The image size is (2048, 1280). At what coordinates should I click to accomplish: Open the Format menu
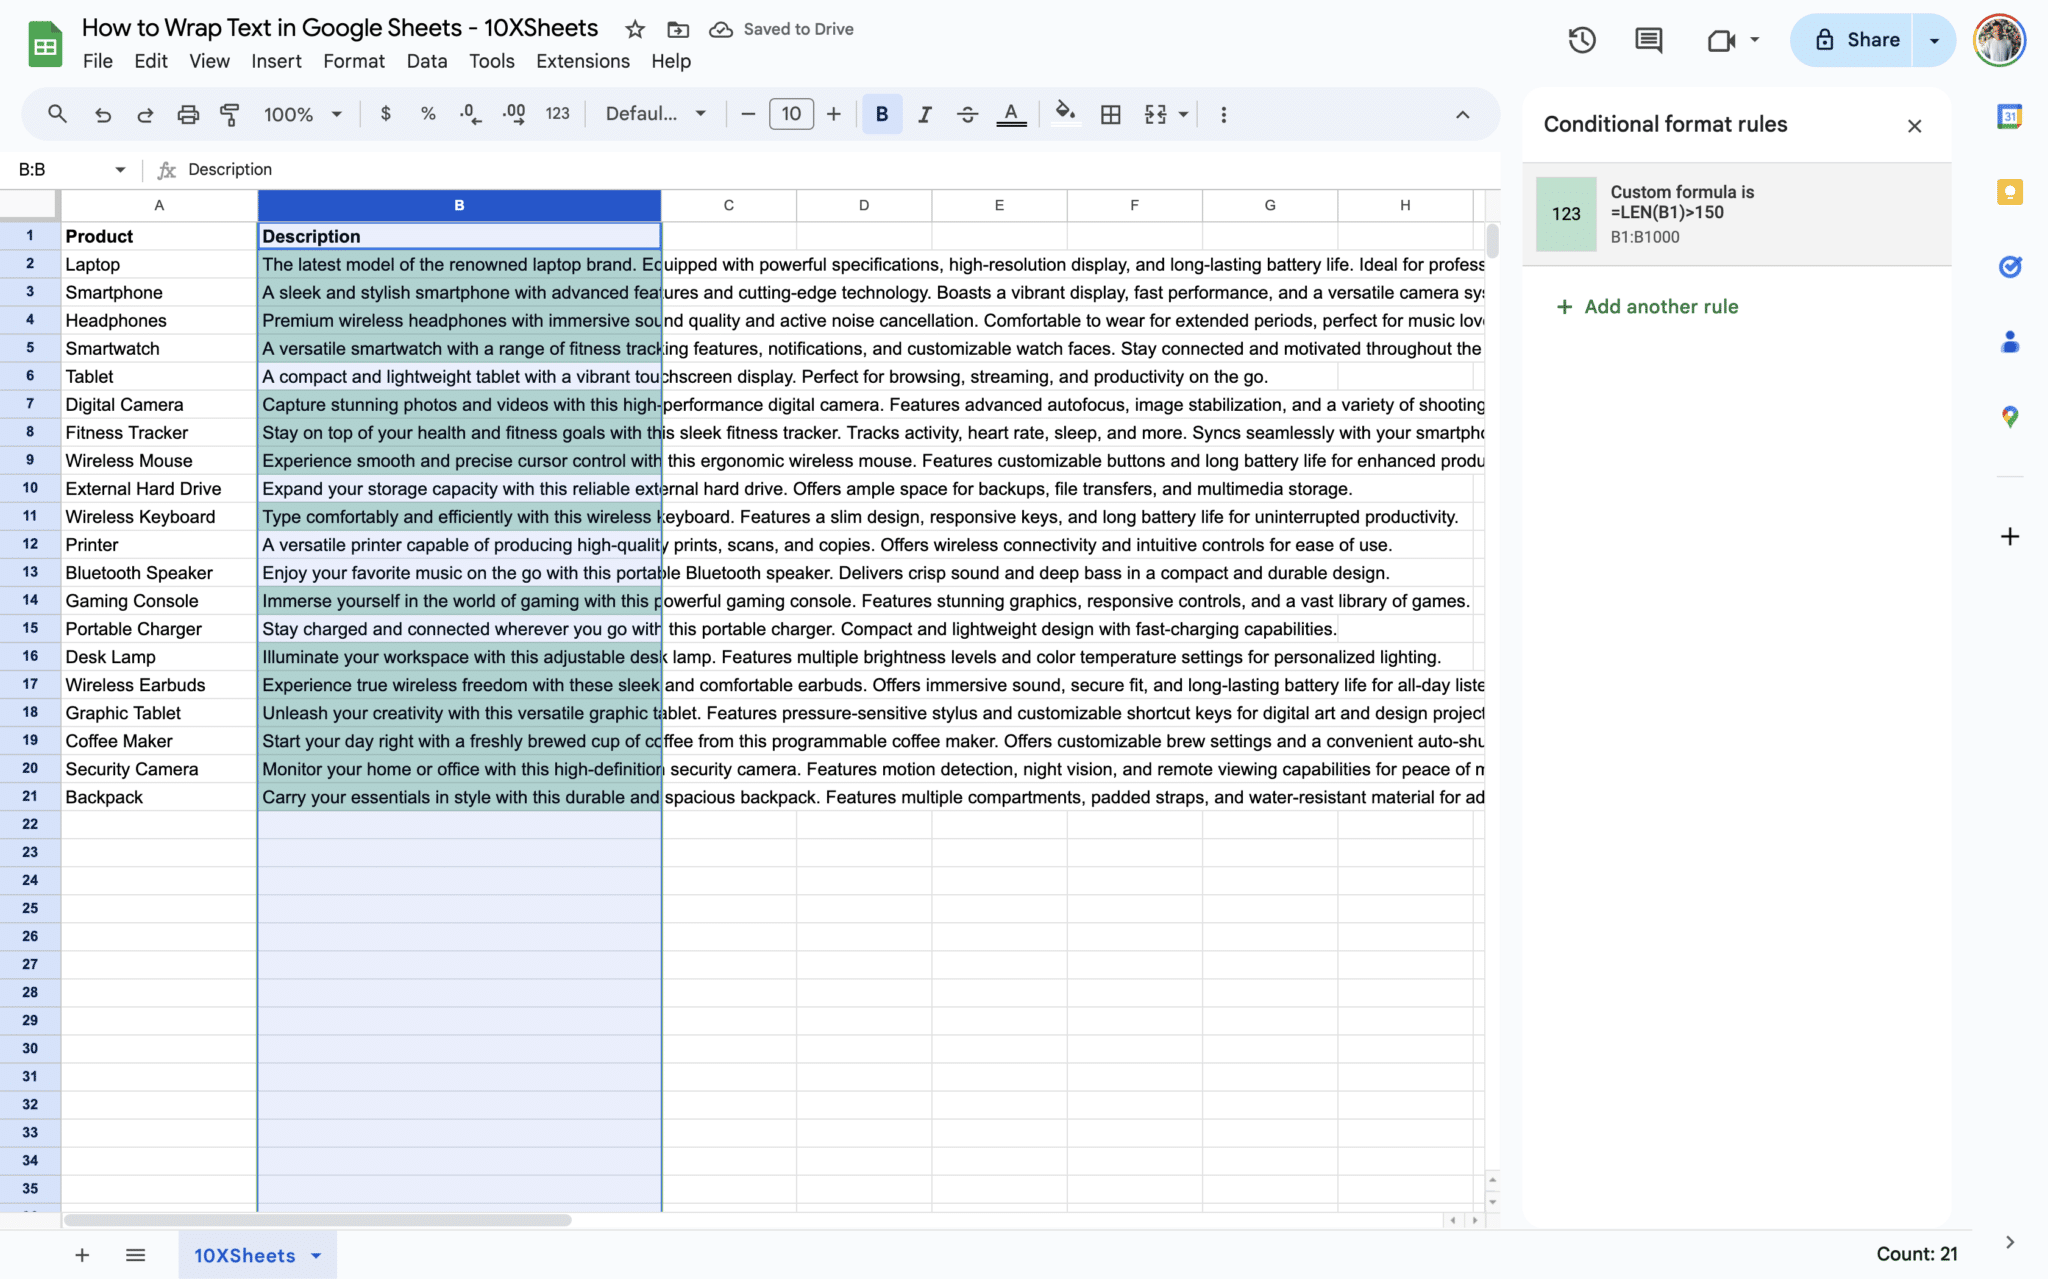point(353,61)
